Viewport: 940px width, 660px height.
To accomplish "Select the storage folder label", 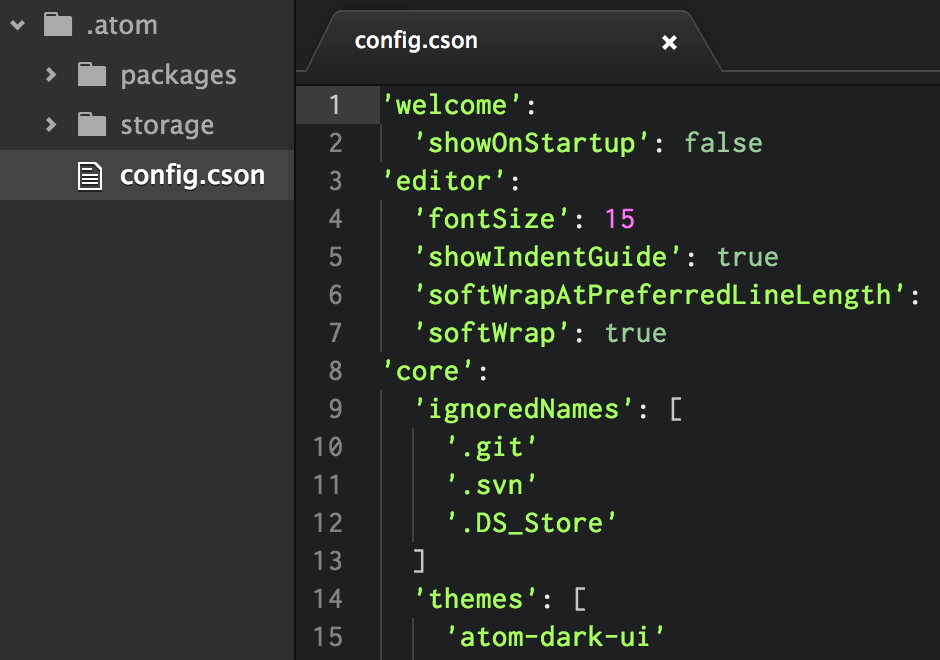I will [x=167, y=125].
